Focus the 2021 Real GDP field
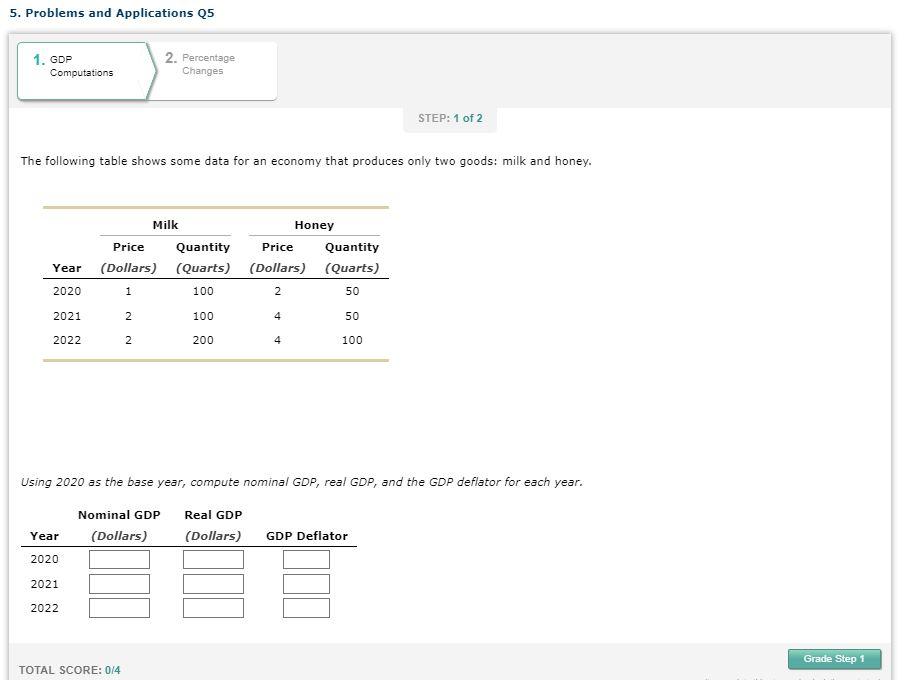 [213, 584]
